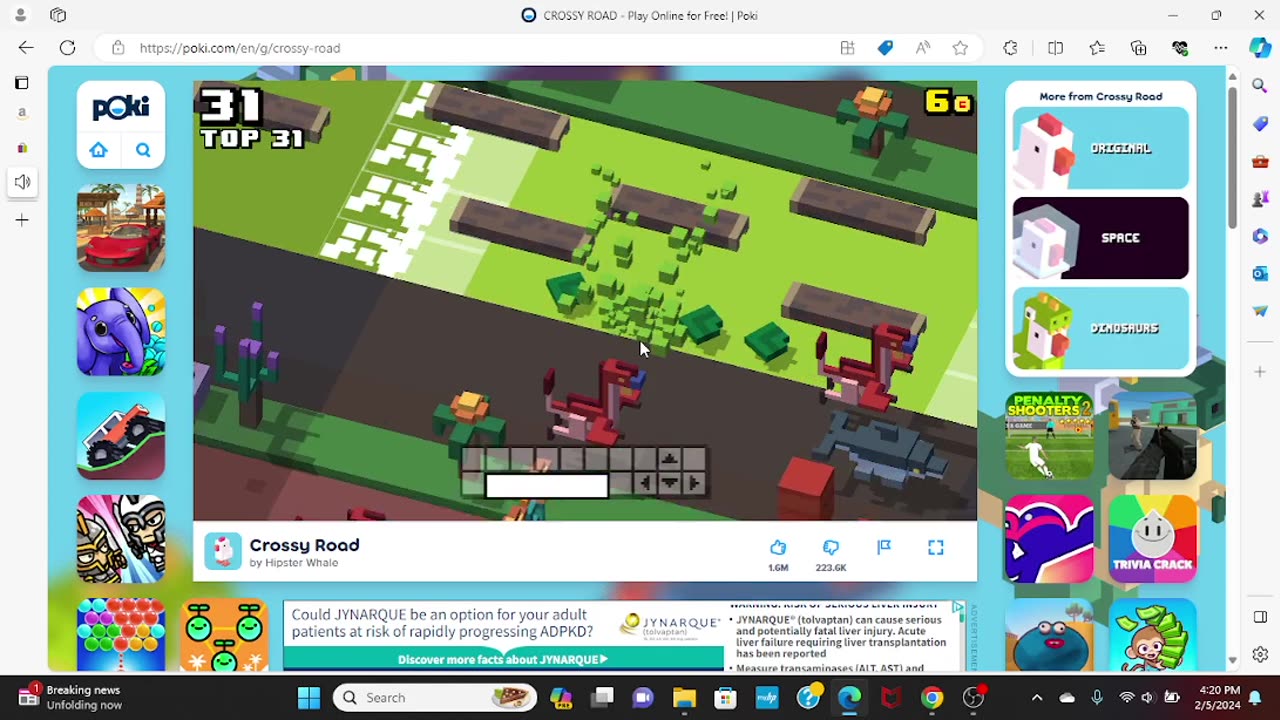Image resolution: width=1280 pixels, height=720 pixels.
Task: Add page to favorites star
Action: tap(960, 48)
